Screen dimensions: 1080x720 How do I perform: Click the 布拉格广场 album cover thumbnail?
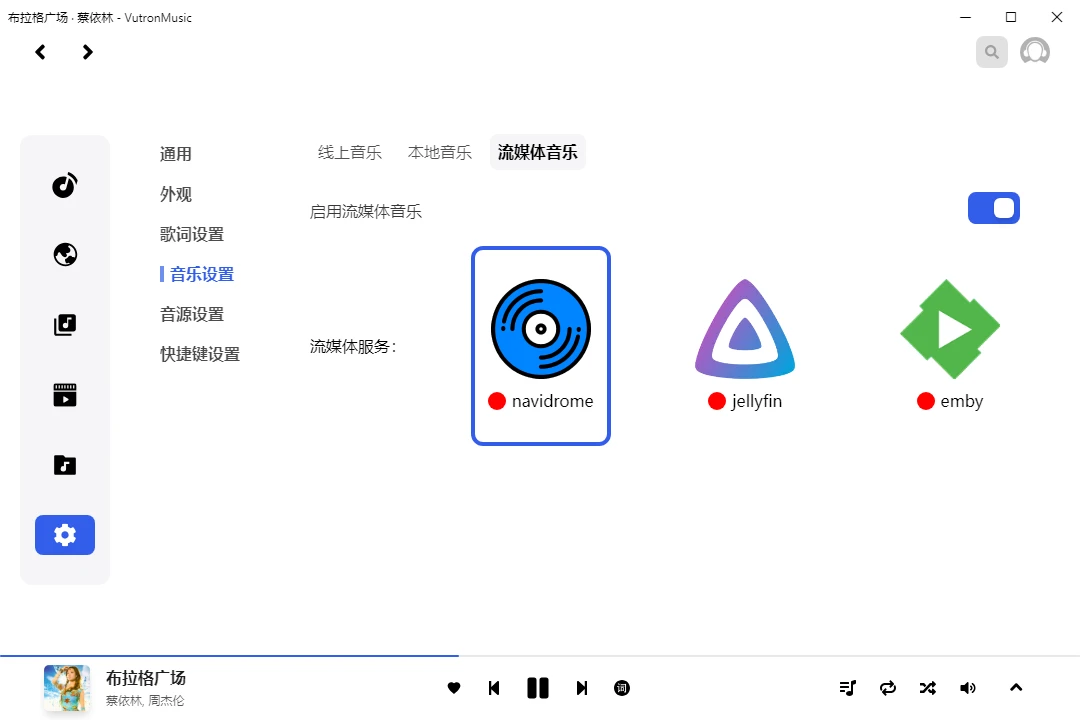(x=67, y=688)
